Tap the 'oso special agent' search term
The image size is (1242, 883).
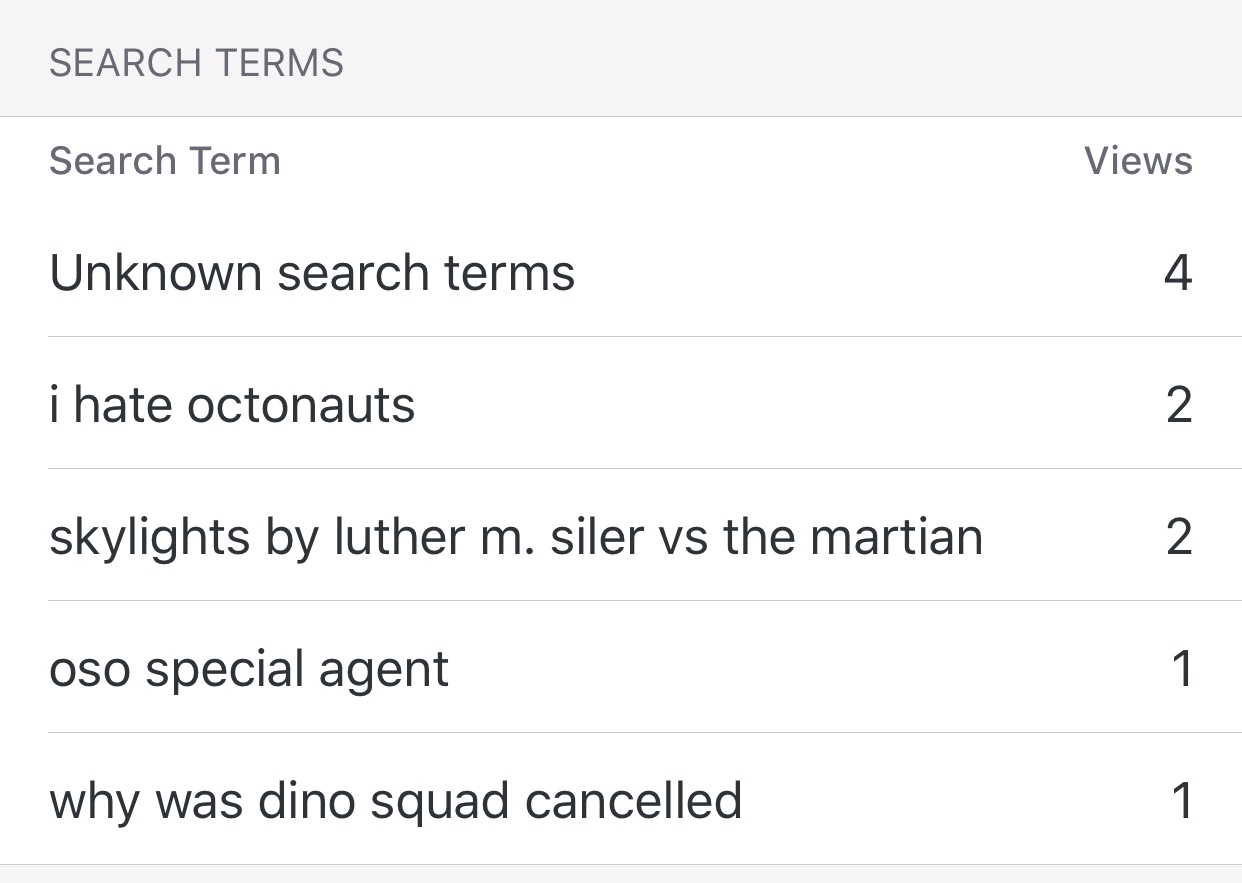point(249,669)
